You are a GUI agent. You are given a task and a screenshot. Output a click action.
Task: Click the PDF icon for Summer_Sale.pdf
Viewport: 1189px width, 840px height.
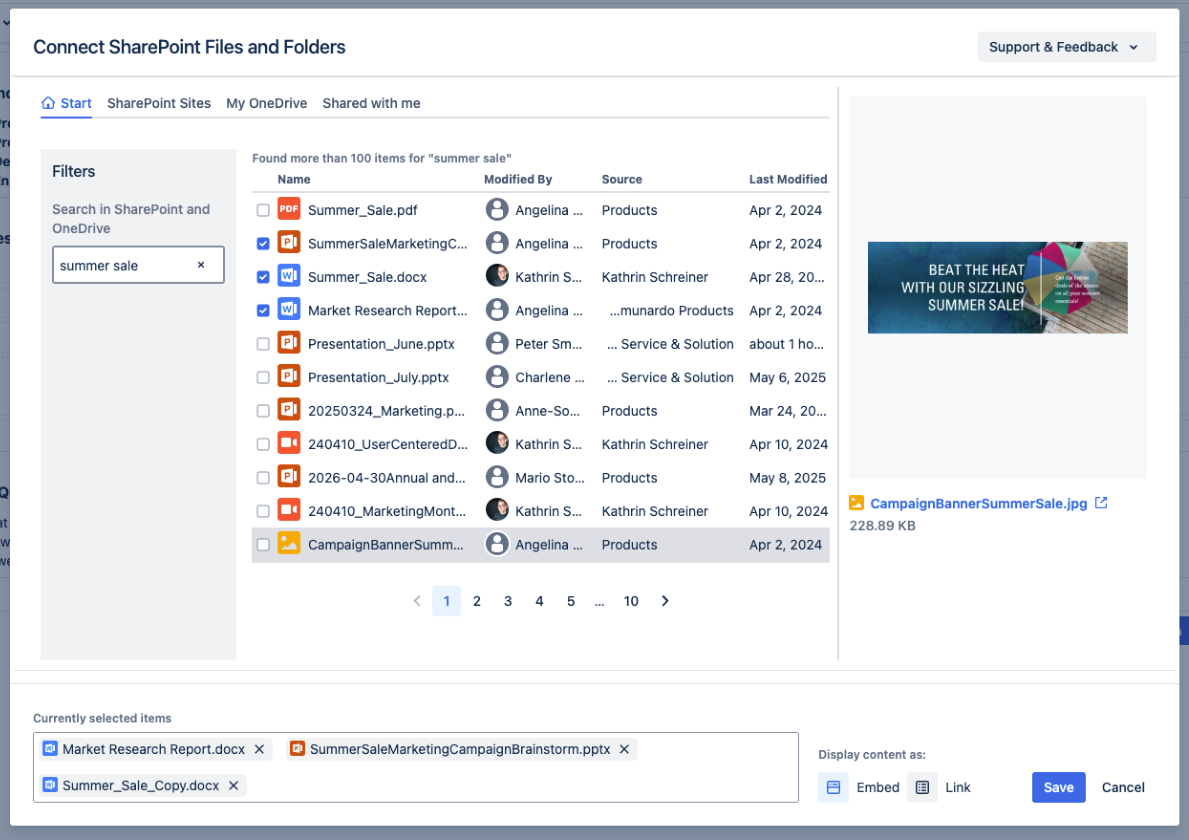click(x=289, y=209)
